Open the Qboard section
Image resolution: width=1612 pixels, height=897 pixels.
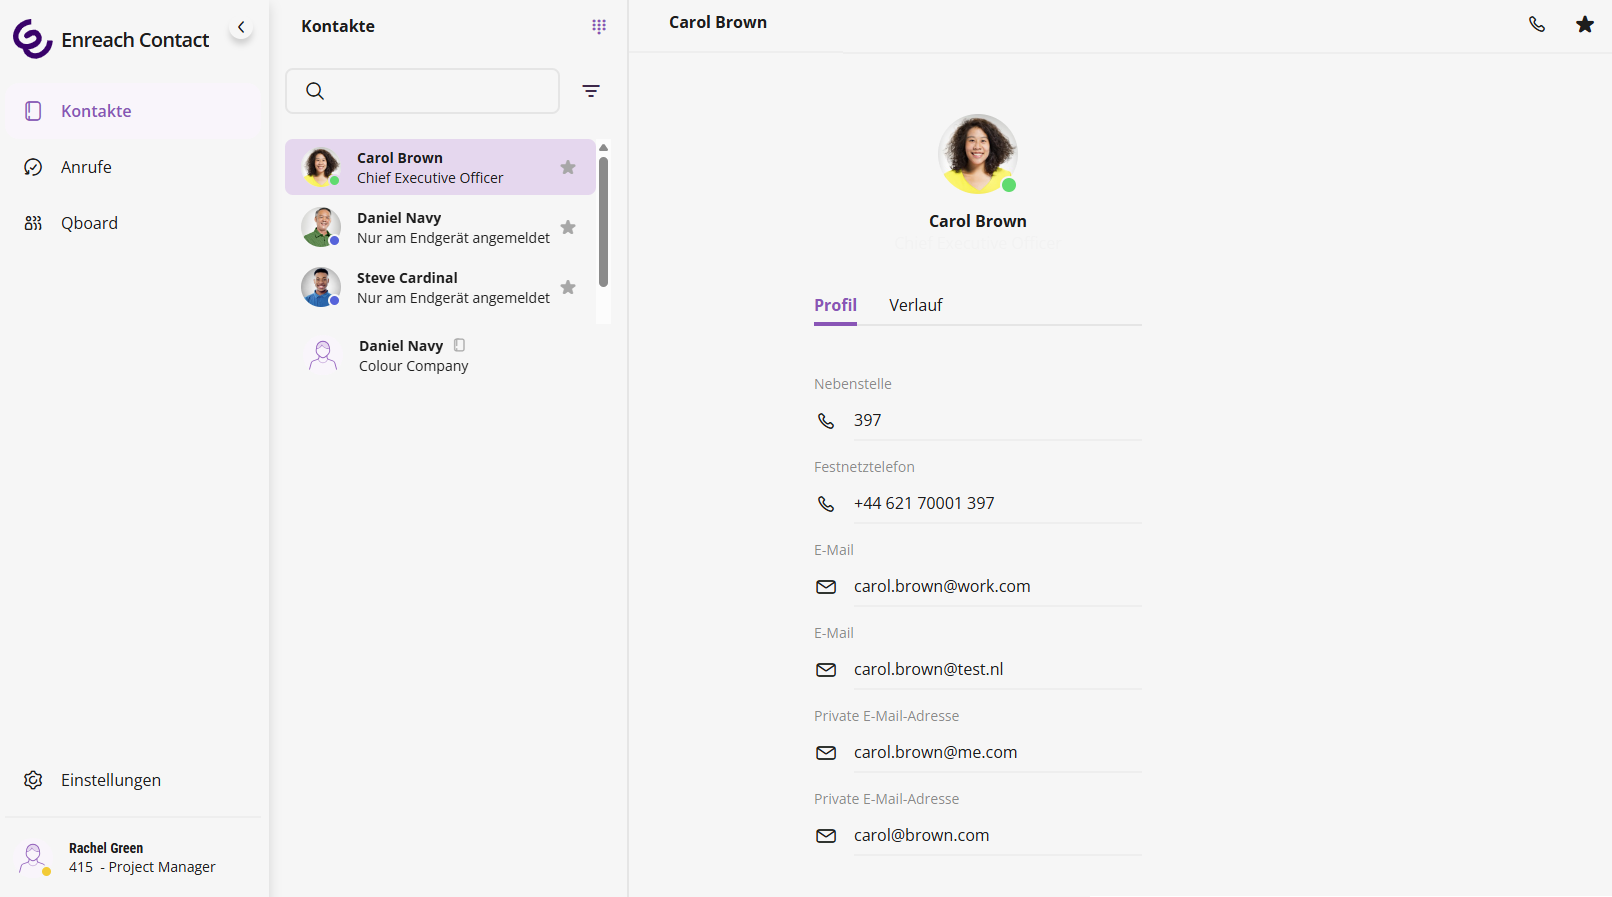tap(89, 223)
